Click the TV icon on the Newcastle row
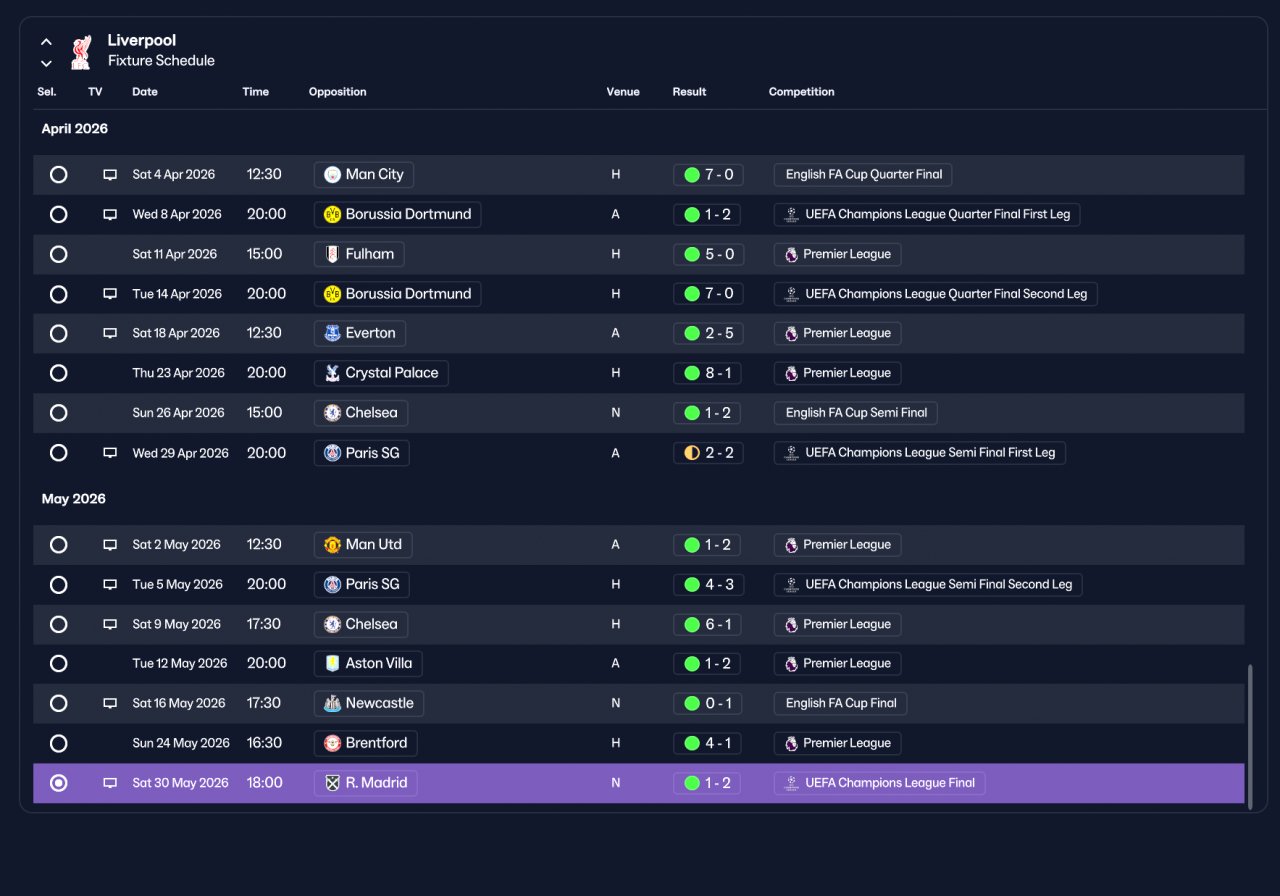This screenshot has width=1280, height=896. [x=110, y=703]
